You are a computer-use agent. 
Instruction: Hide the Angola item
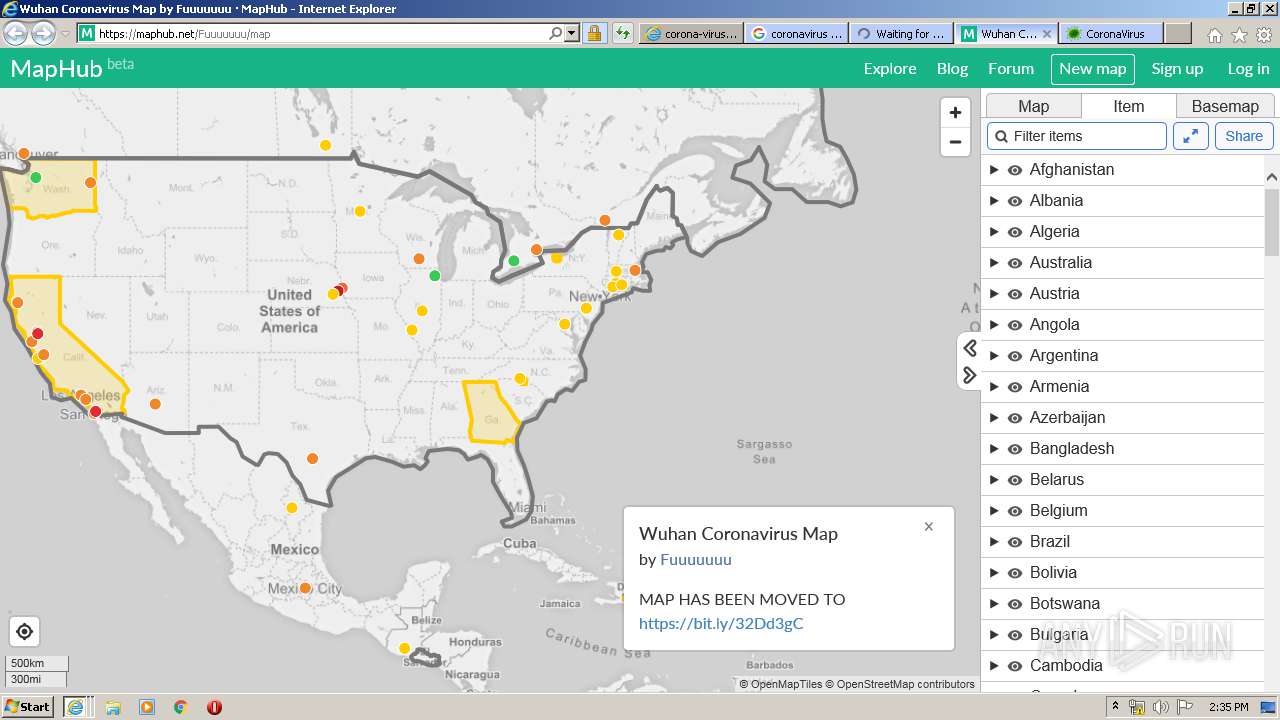click(x=1015, y=325)
